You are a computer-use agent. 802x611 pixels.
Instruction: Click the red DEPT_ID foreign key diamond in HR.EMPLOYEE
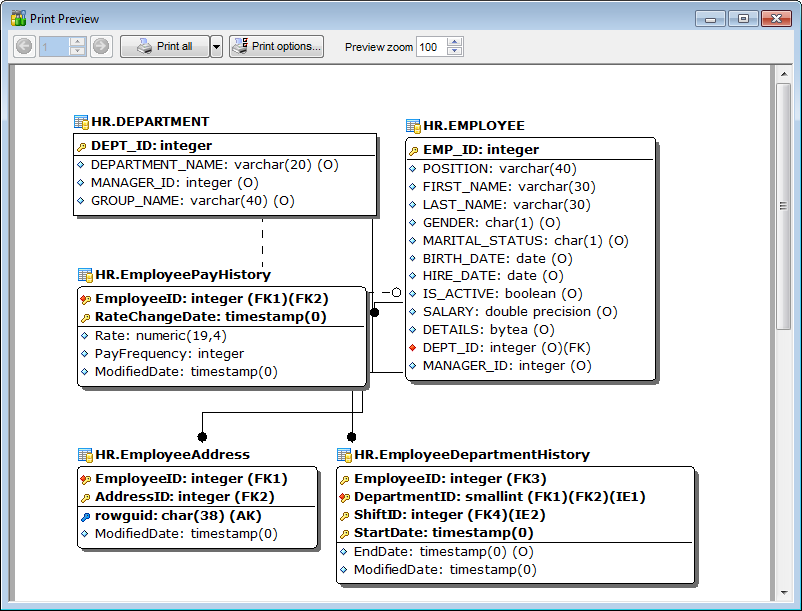pos(413,347)
